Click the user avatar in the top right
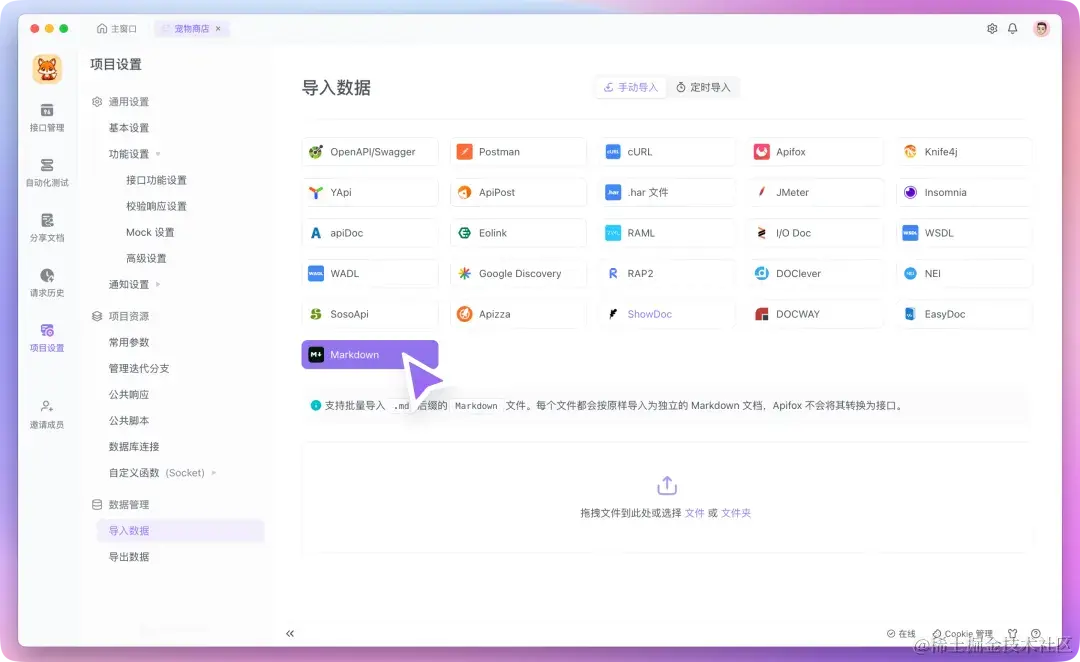This screenshot has height=662, width=1080. coord(1041,28)
